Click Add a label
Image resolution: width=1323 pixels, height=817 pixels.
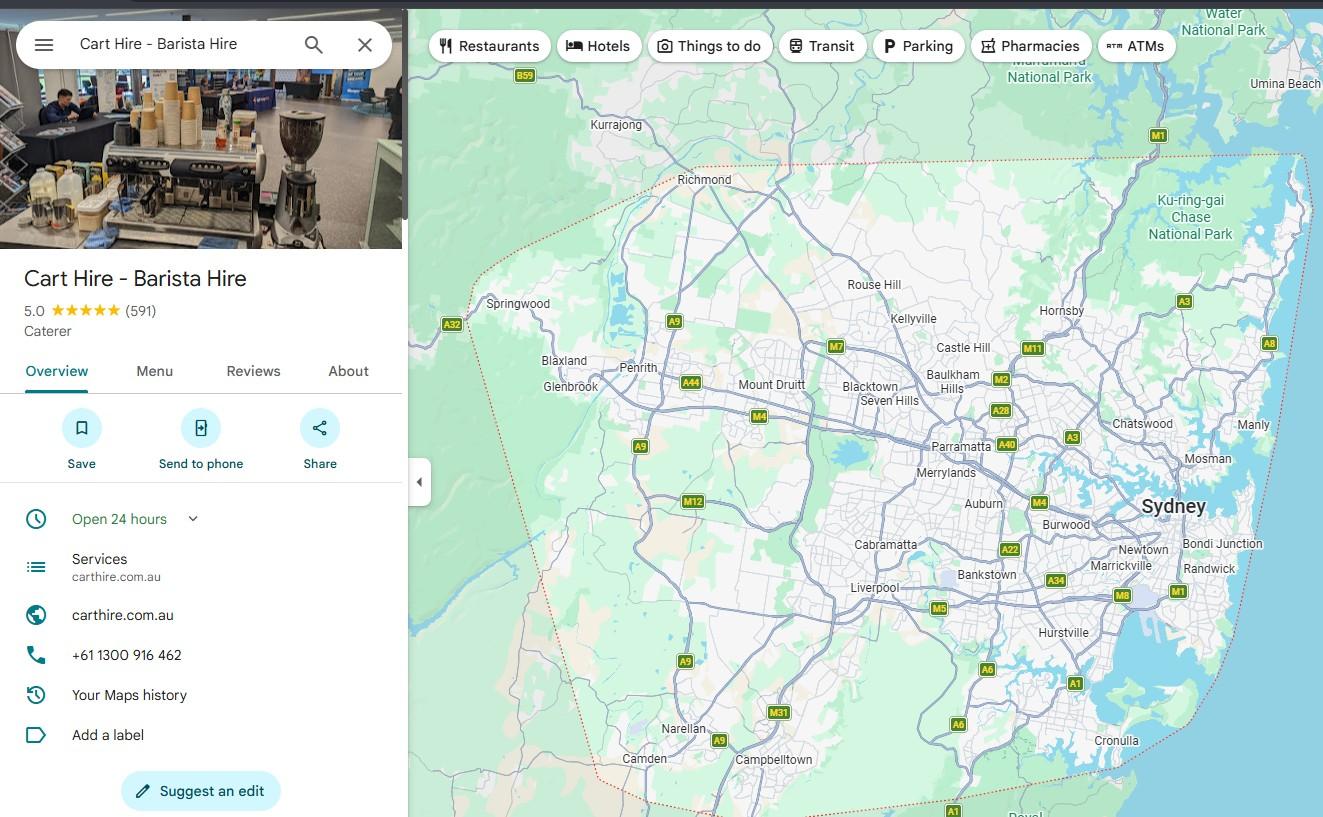point(108,735)
